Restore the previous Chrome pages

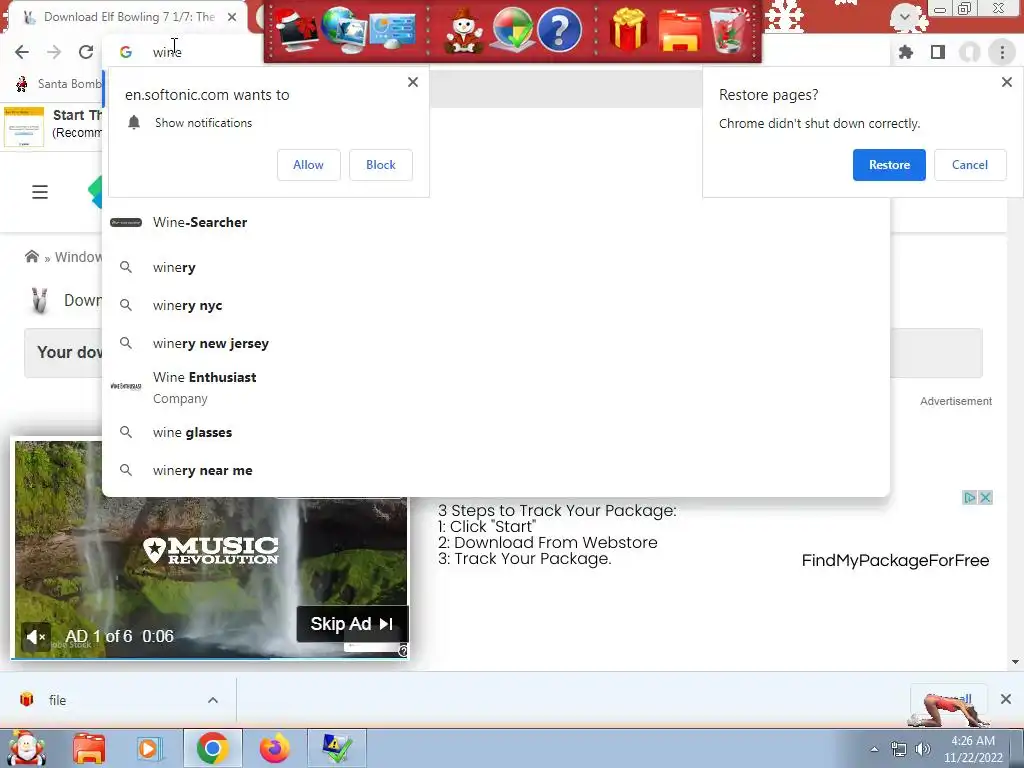point(889,165)
